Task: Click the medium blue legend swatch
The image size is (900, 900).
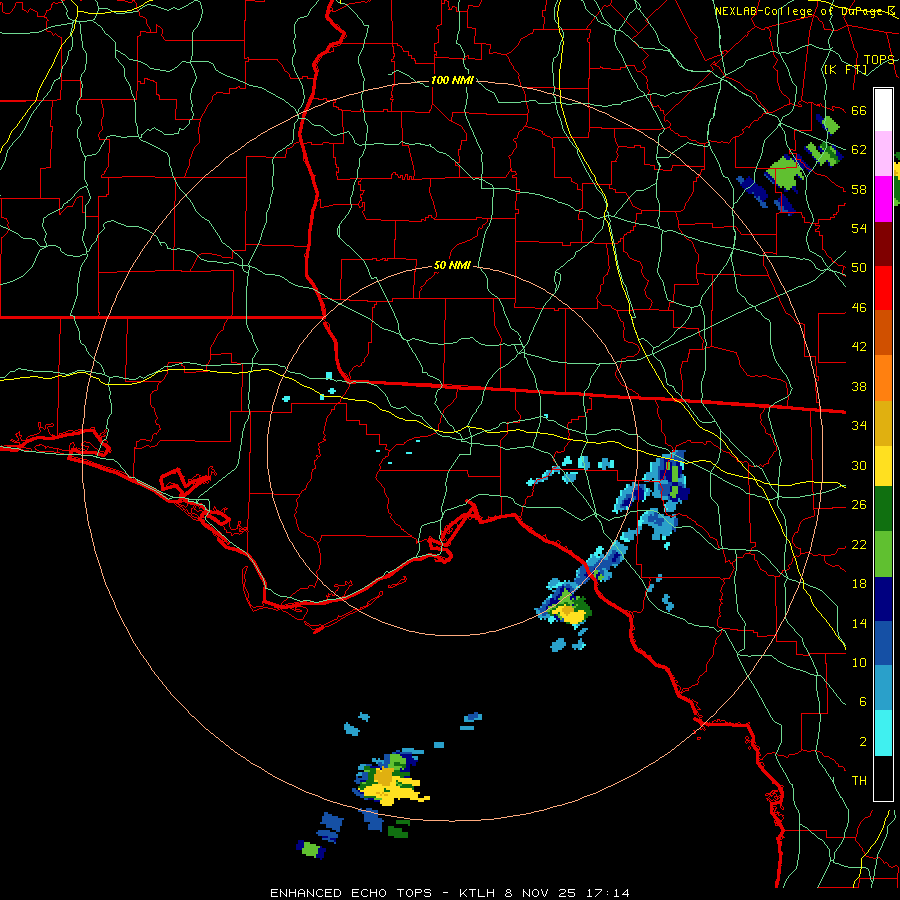Action: click(883, 643)
